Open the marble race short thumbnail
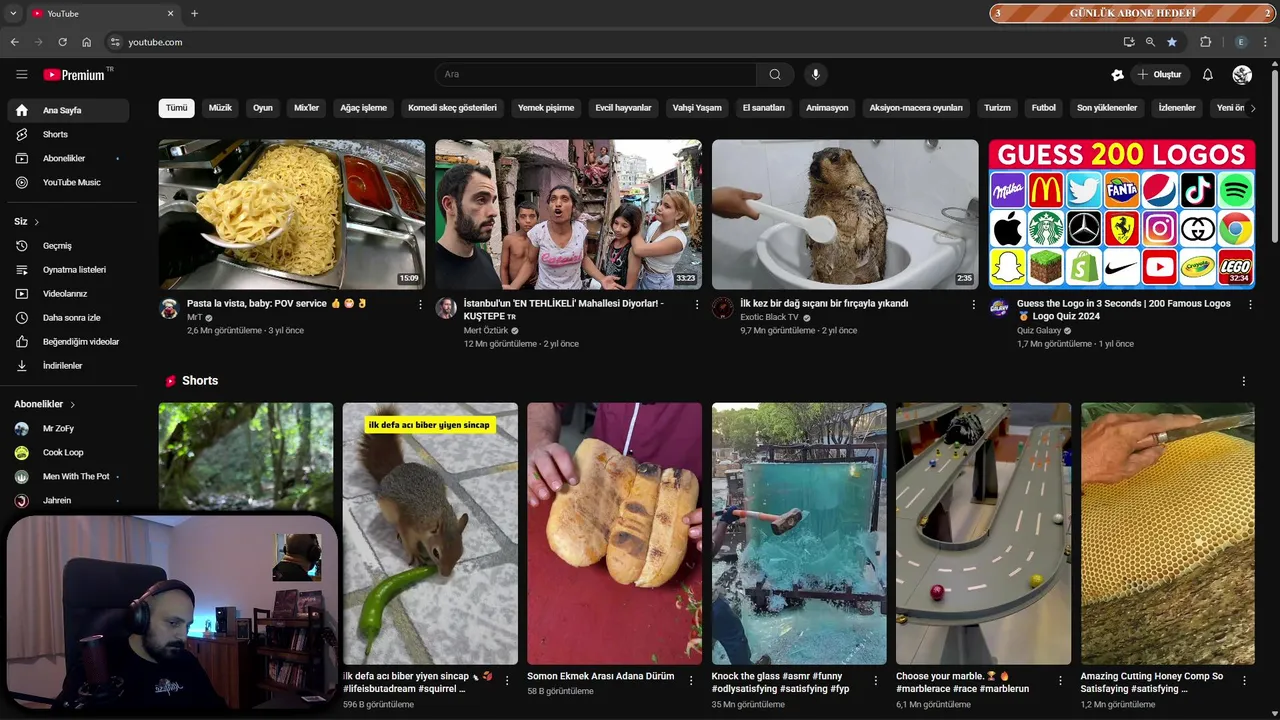 tap(983, 534)
